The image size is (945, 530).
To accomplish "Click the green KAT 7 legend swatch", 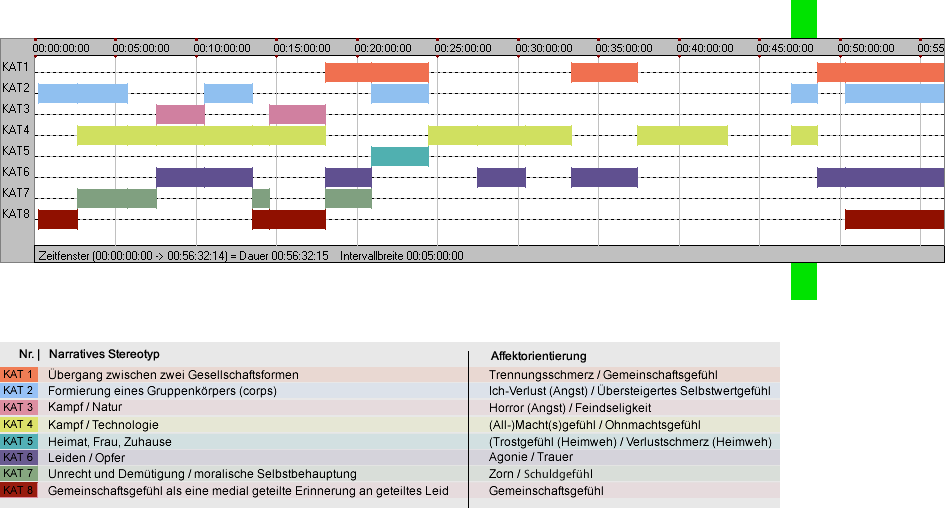I will coord(19,474).
